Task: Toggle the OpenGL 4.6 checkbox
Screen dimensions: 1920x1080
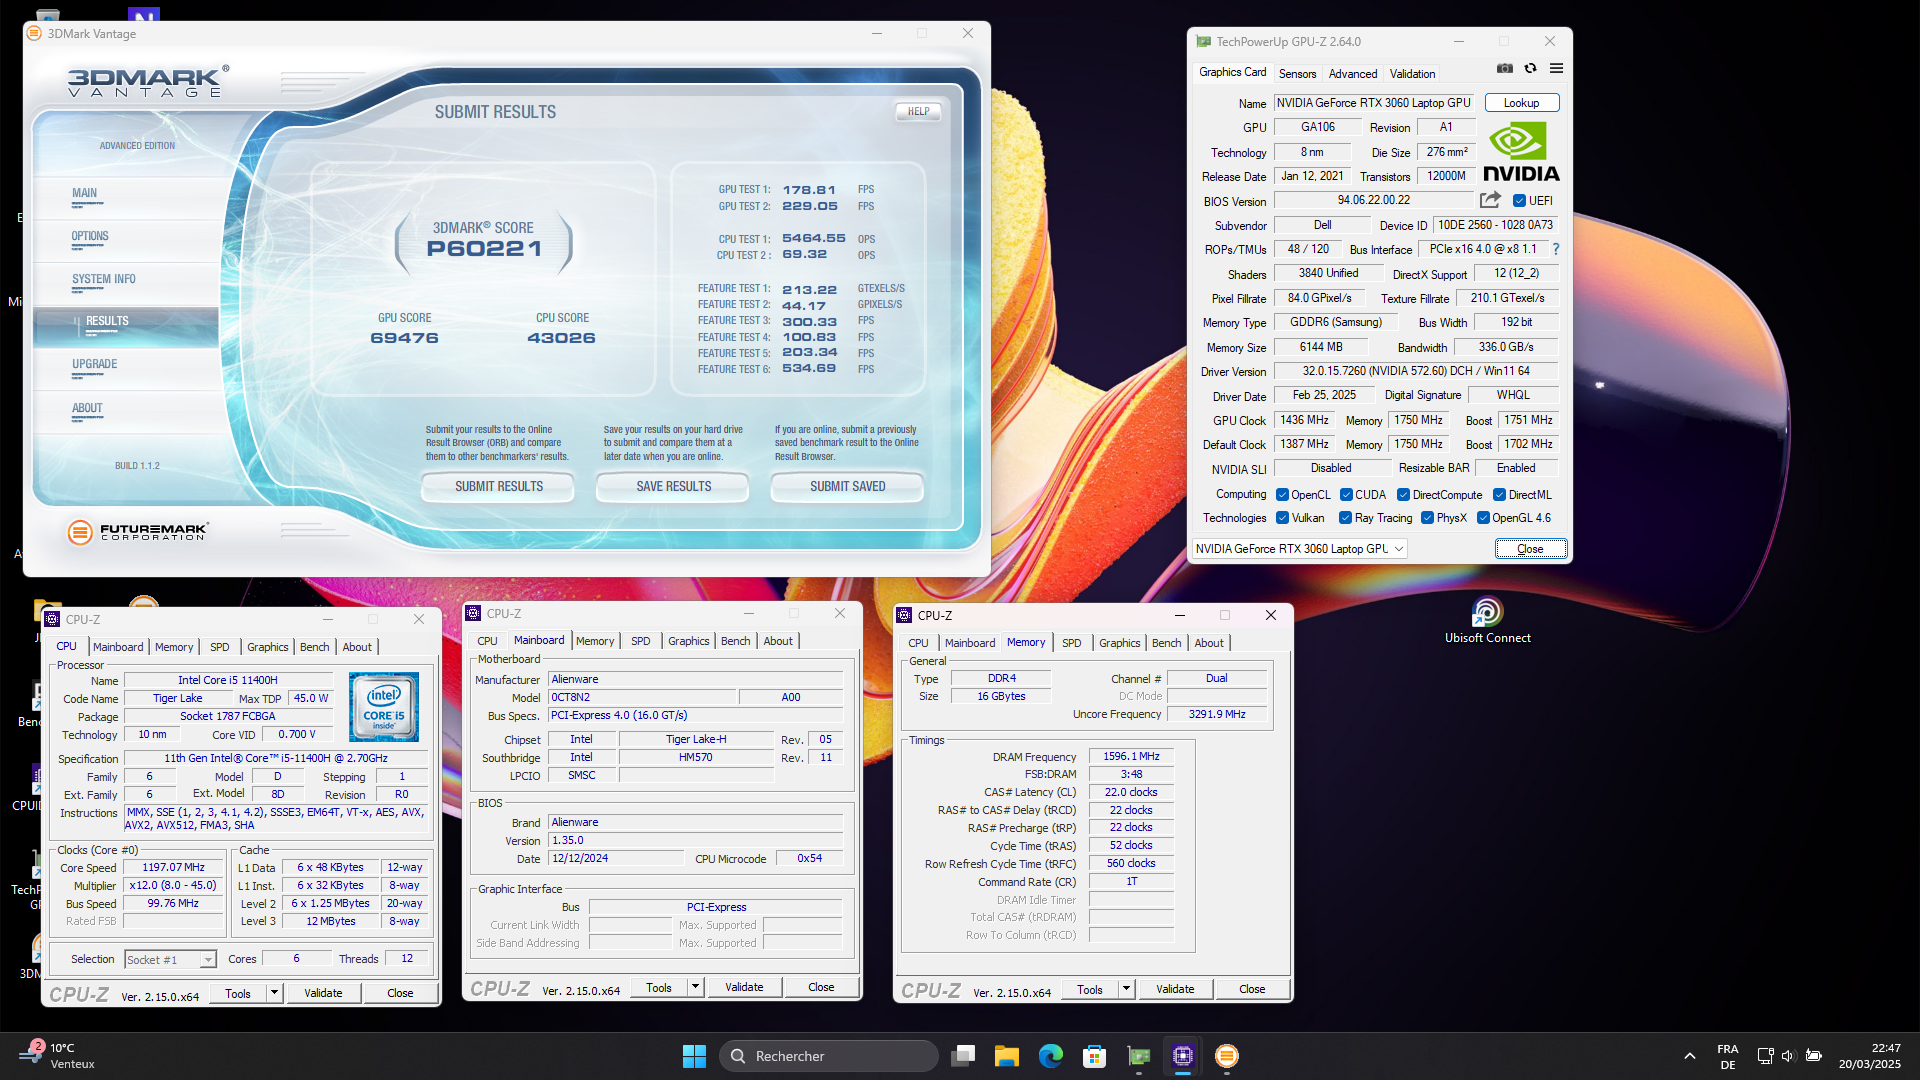Action: point(1484,518)
